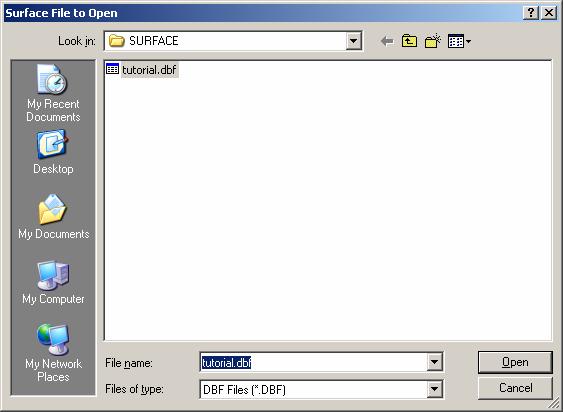Browse My Network Places

click(x=53, y=353)
